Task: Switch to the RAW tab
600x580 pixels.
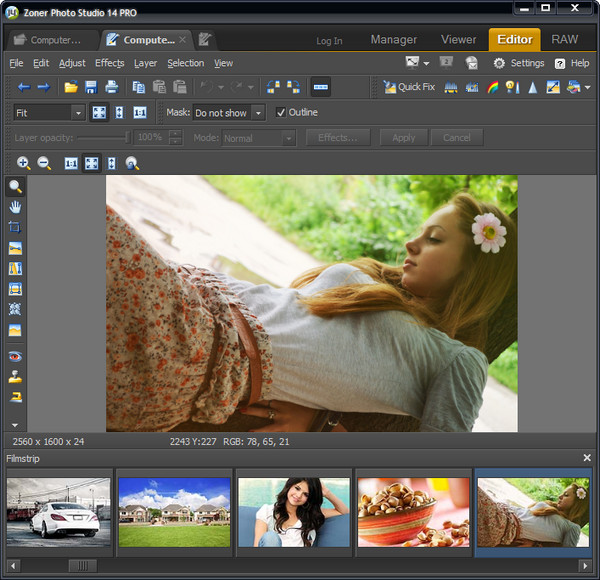Action: click(x=565, y=40)
